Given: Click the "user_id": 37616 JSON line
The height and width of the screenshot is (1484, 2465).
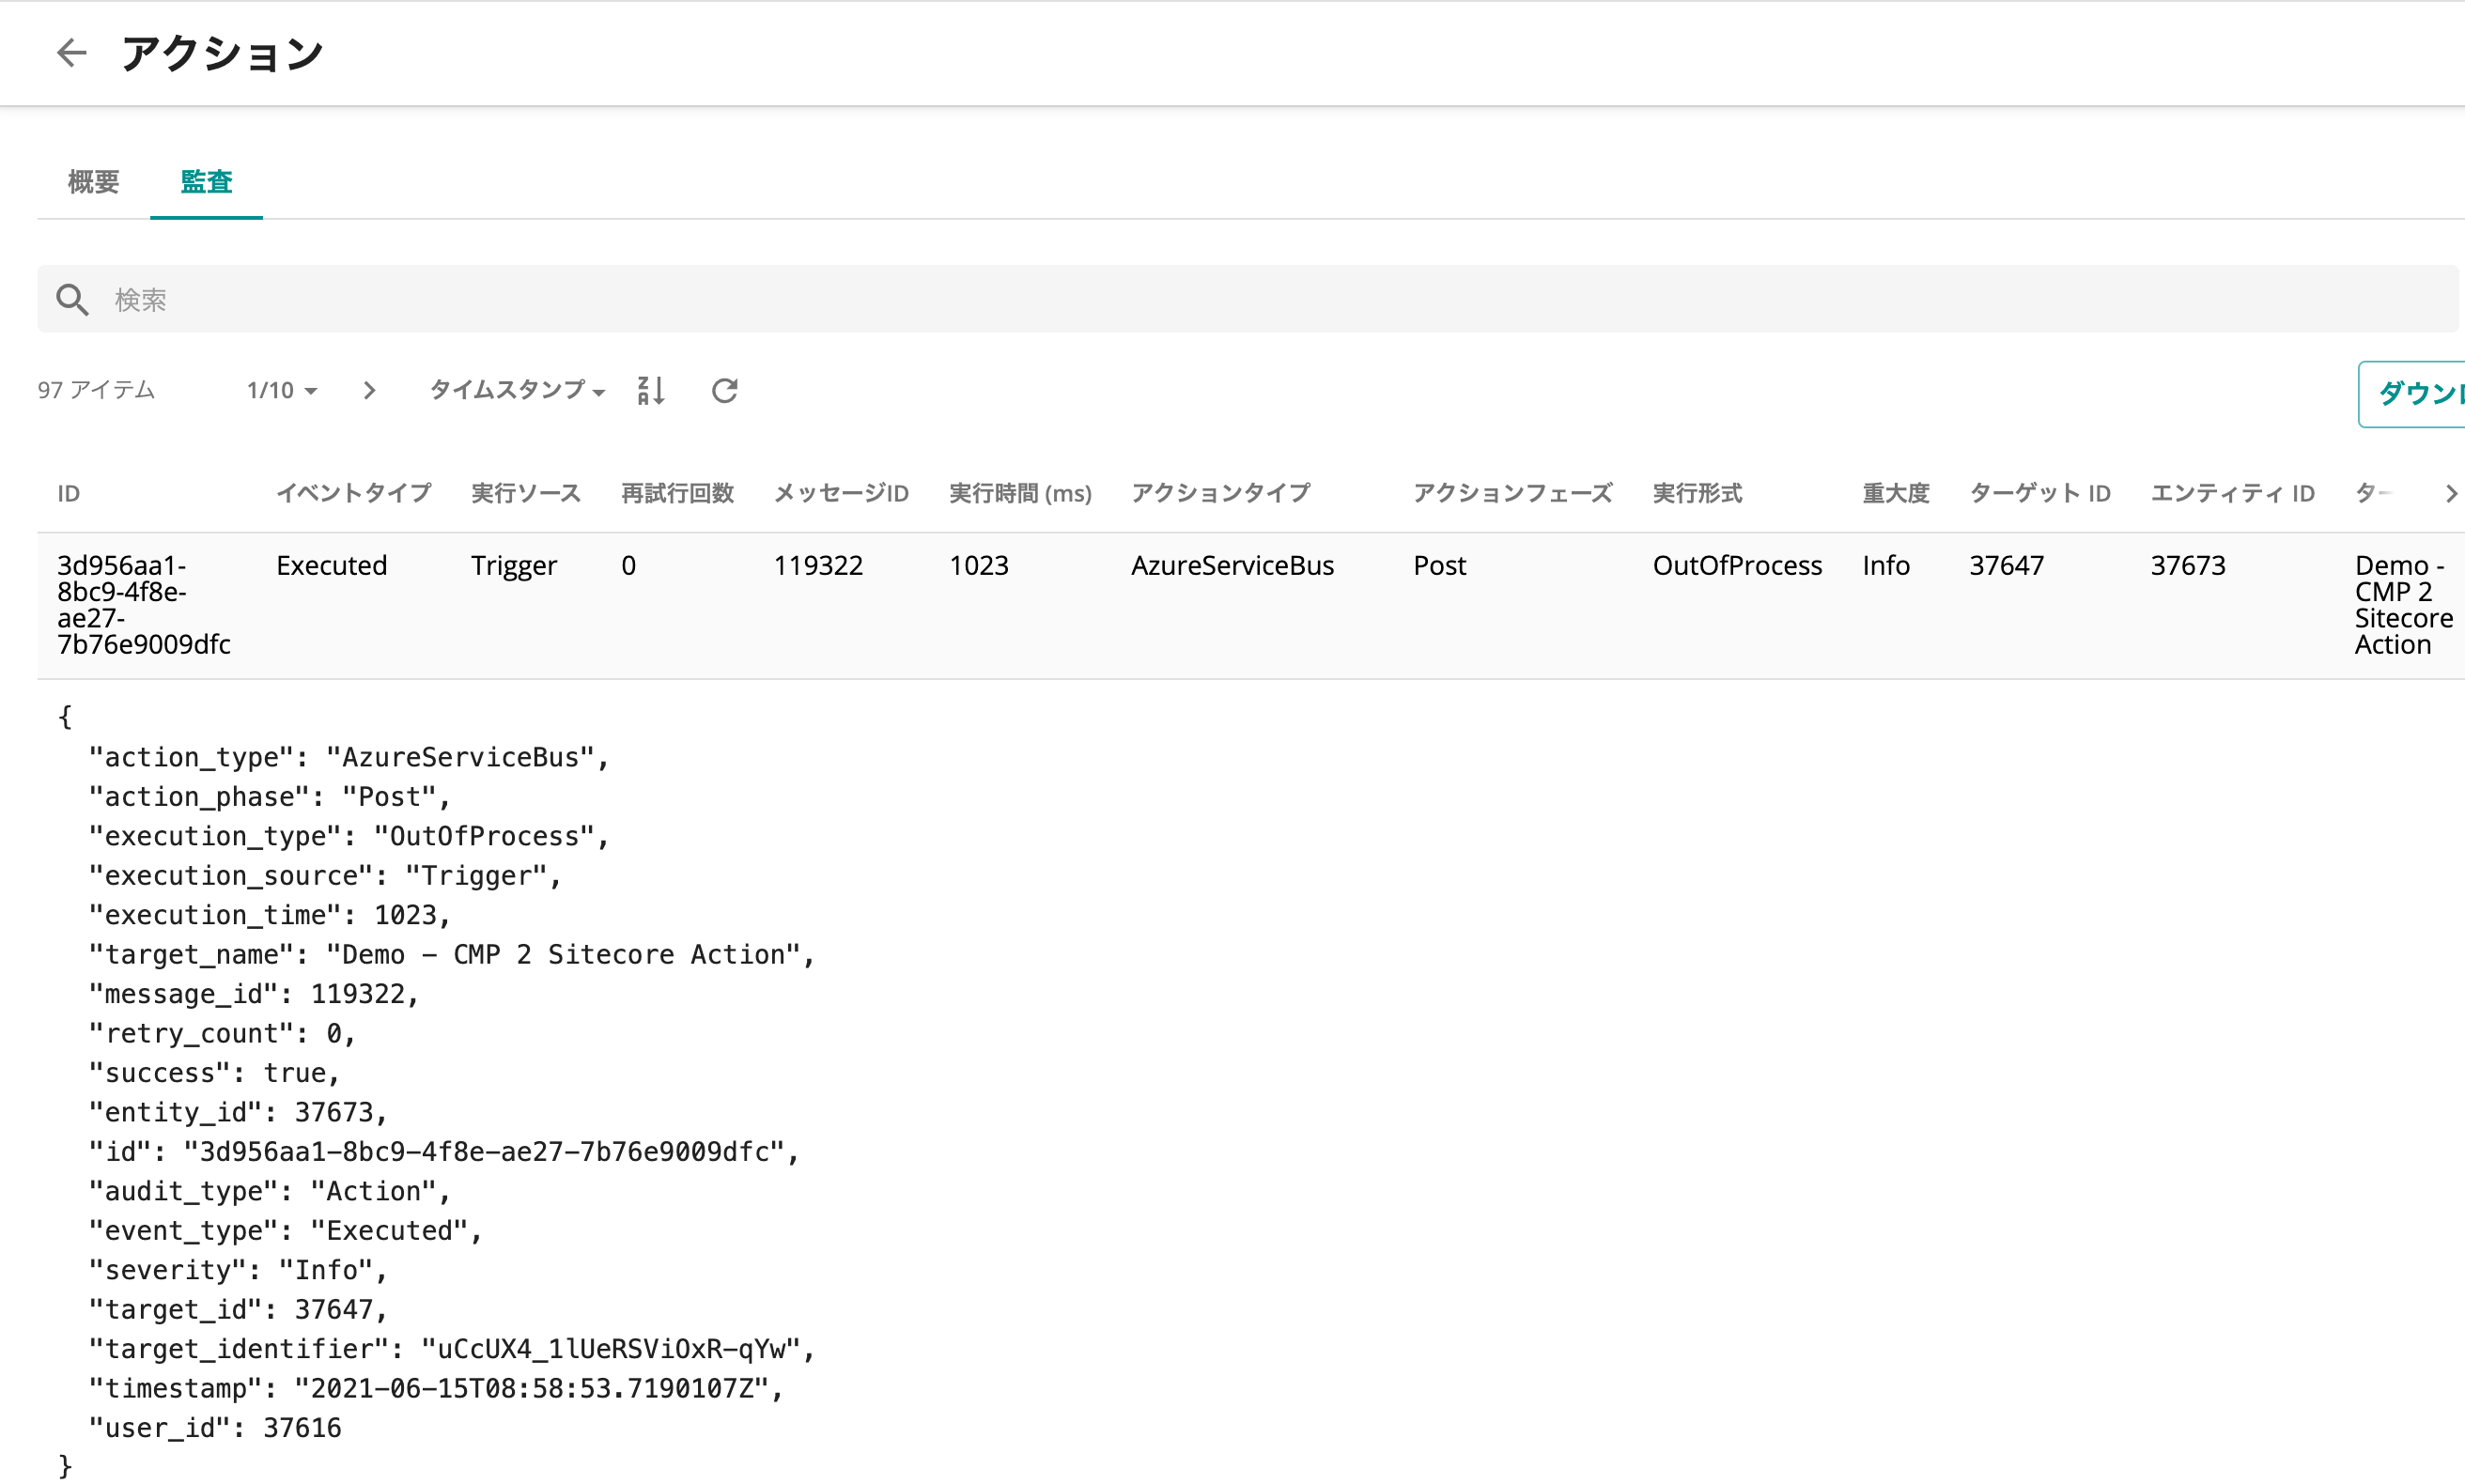Looking at the screenshot, I should tap(214, 1428).
